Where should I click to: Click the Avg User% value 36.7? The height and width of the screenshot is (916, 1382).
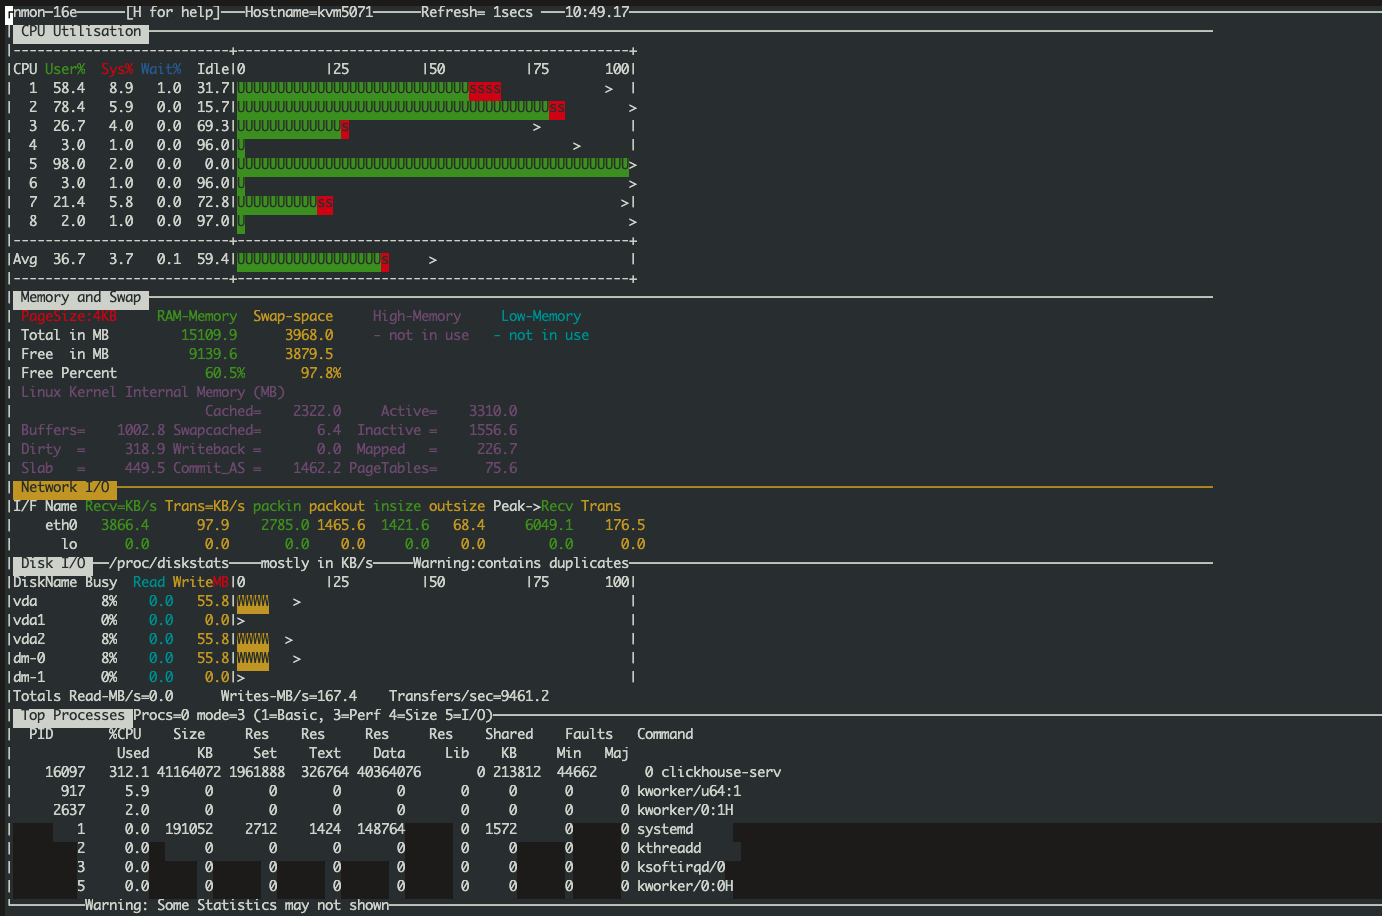click(69, 259)
